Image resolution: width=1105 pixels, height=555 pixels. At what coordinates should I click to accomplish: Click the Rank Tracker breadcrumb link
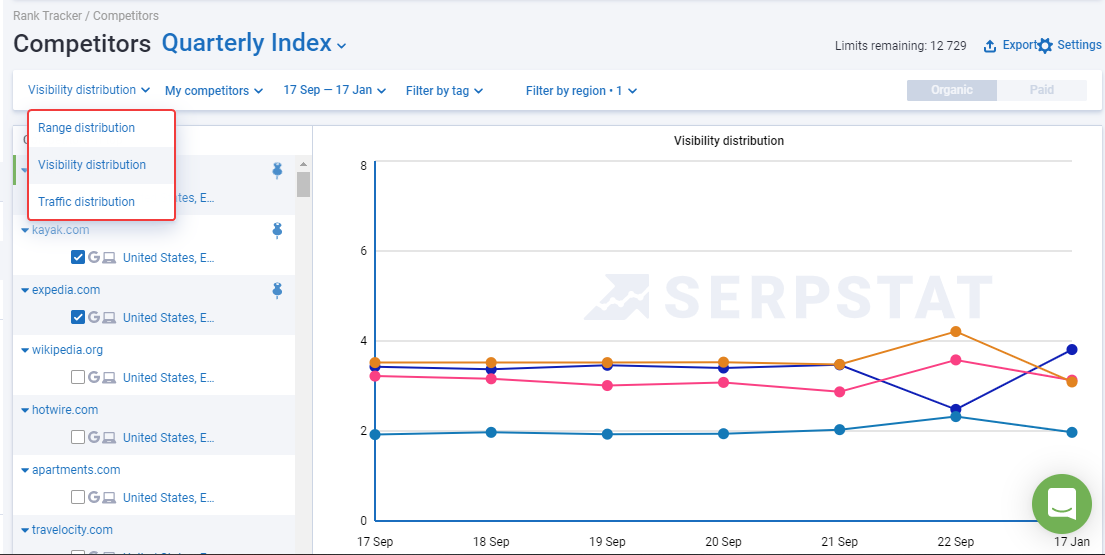(47, 15)
